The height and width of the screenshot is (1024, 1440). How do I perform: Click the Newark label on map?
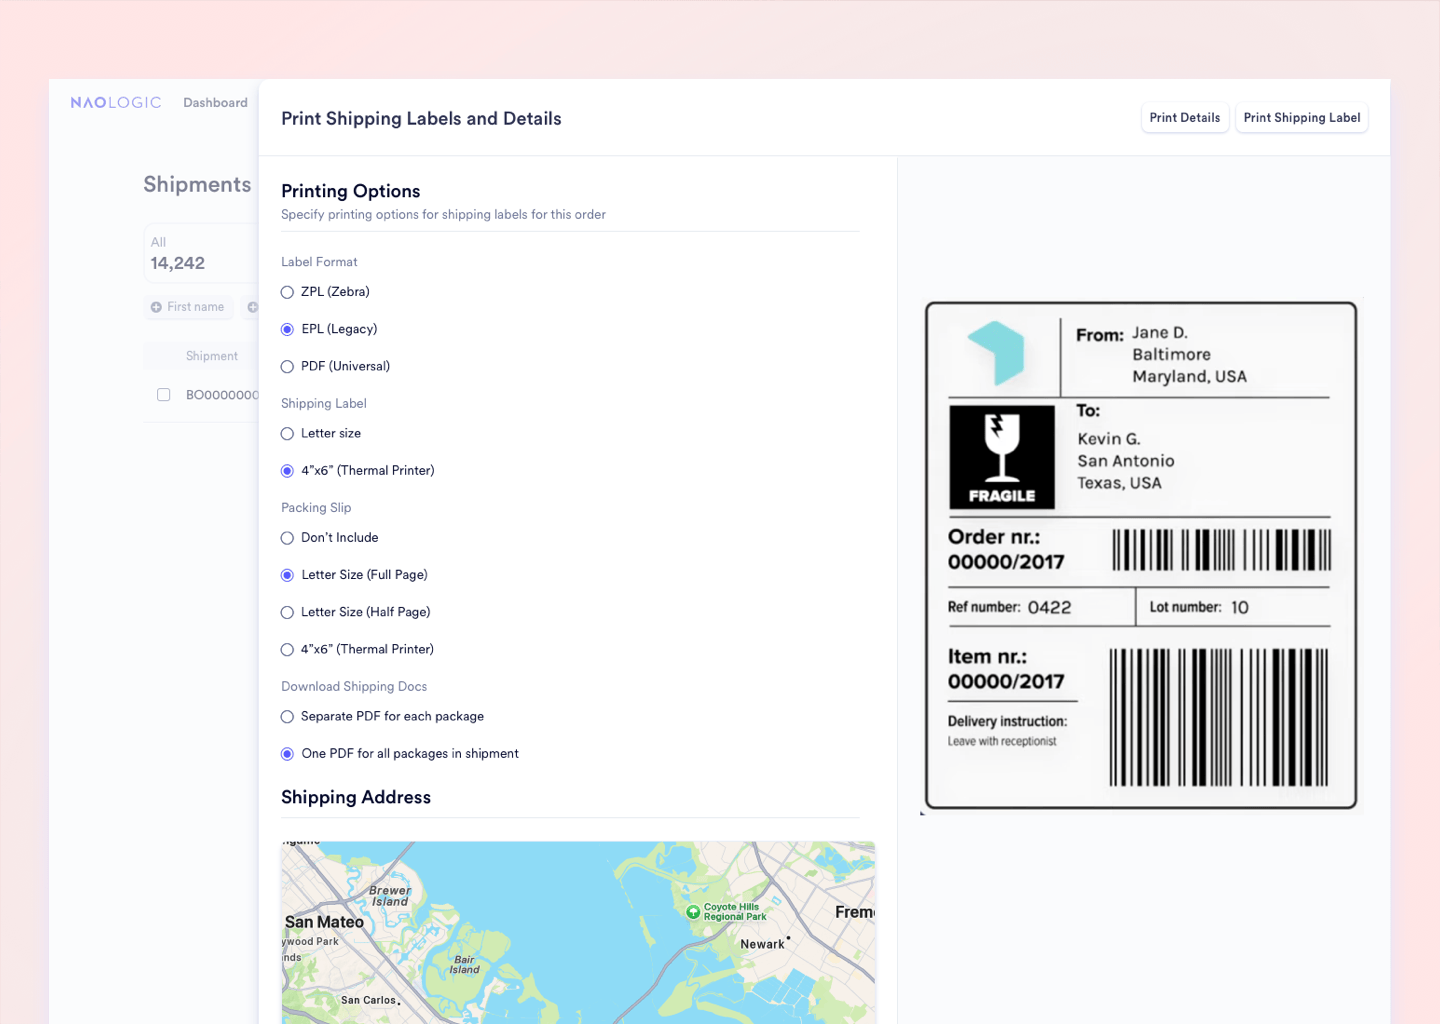762,944
